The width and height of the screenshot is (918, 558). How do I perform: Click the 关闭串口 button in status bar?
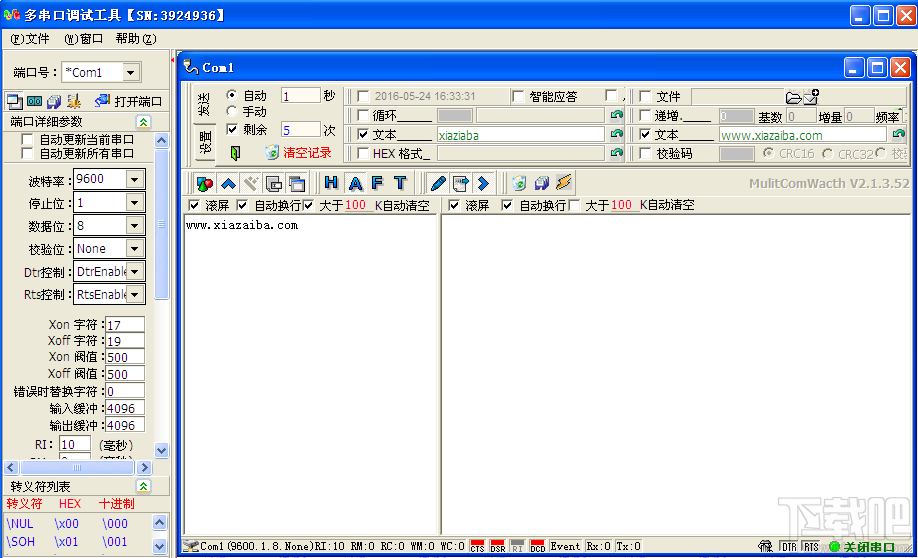(862, 547)
